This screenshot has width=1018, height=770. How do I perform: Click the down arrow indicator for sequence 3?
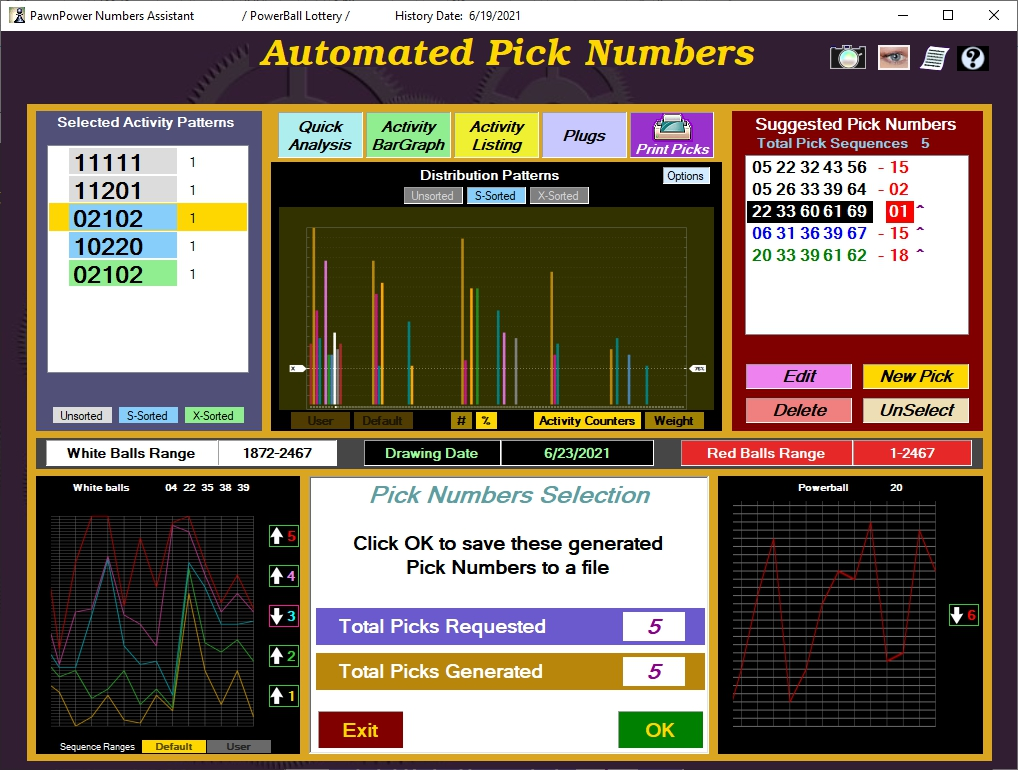(x=284, y=616)
